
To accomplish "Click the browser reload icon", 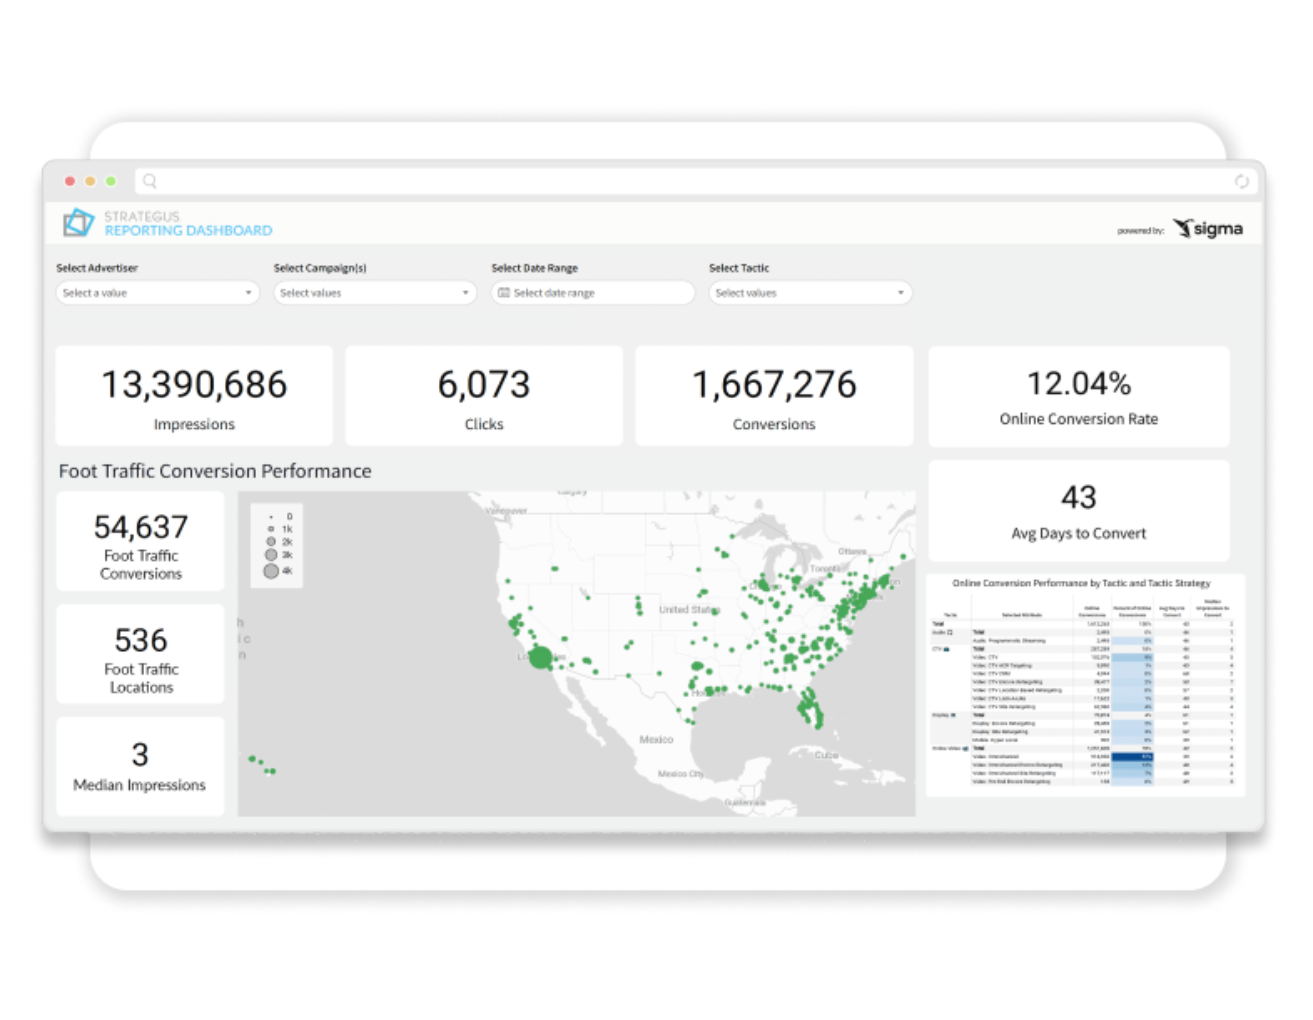I will click(x=1241, y=181).
